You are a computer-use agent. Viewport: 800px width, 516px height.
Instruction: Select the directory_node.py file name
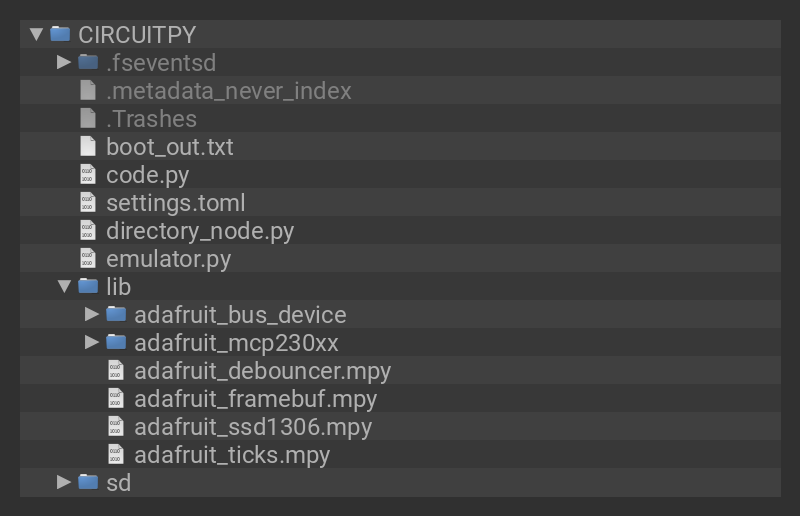(200, 231)
